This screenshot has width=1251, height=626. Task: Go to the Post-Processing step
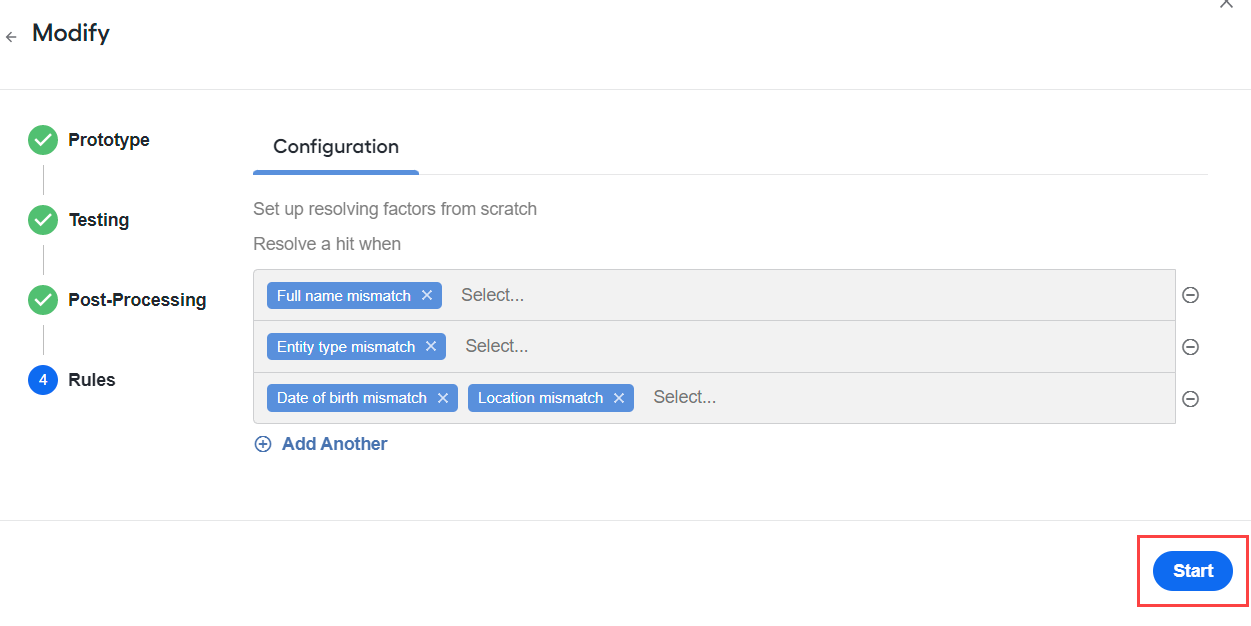tap(137, 300)
